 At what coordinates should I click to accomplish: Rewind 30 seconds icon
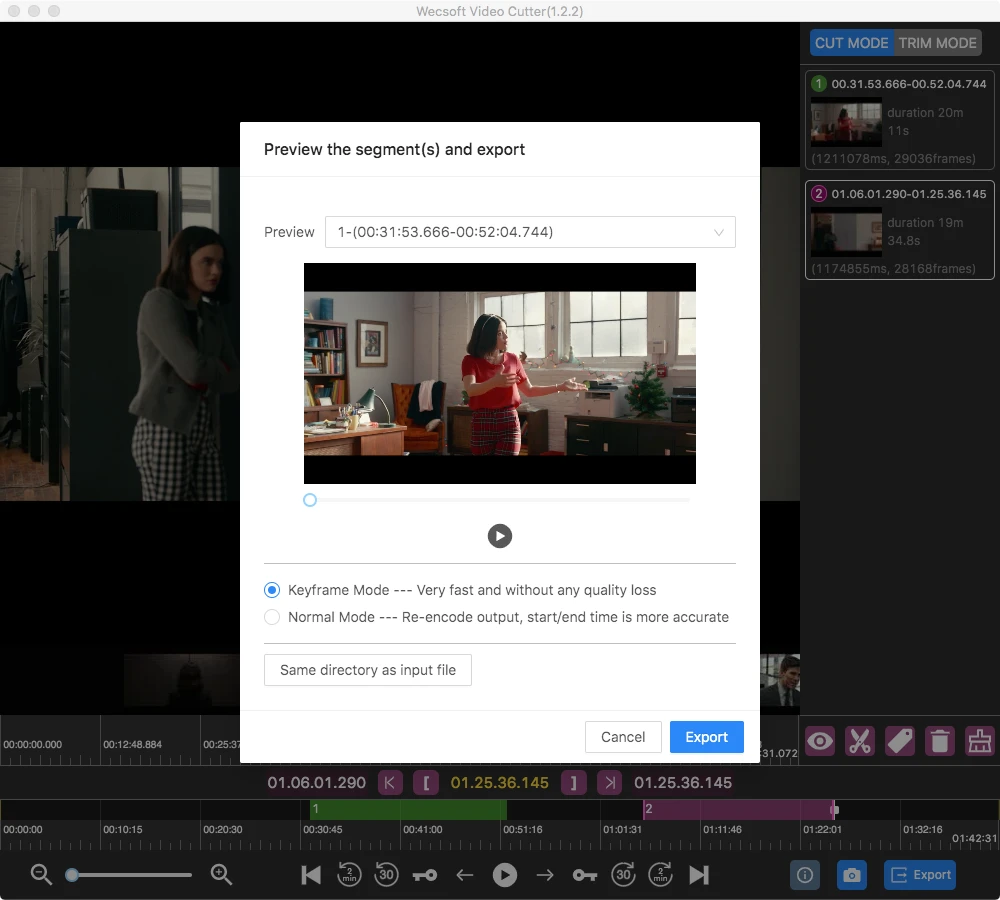386,875
